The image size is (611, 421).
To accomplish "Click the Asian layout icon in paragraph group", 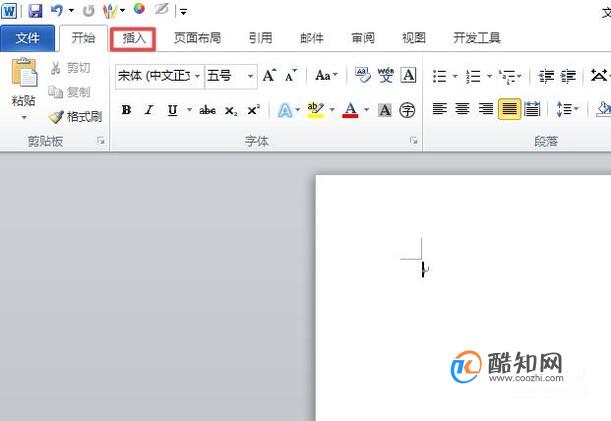I will [x=599, y=75].
